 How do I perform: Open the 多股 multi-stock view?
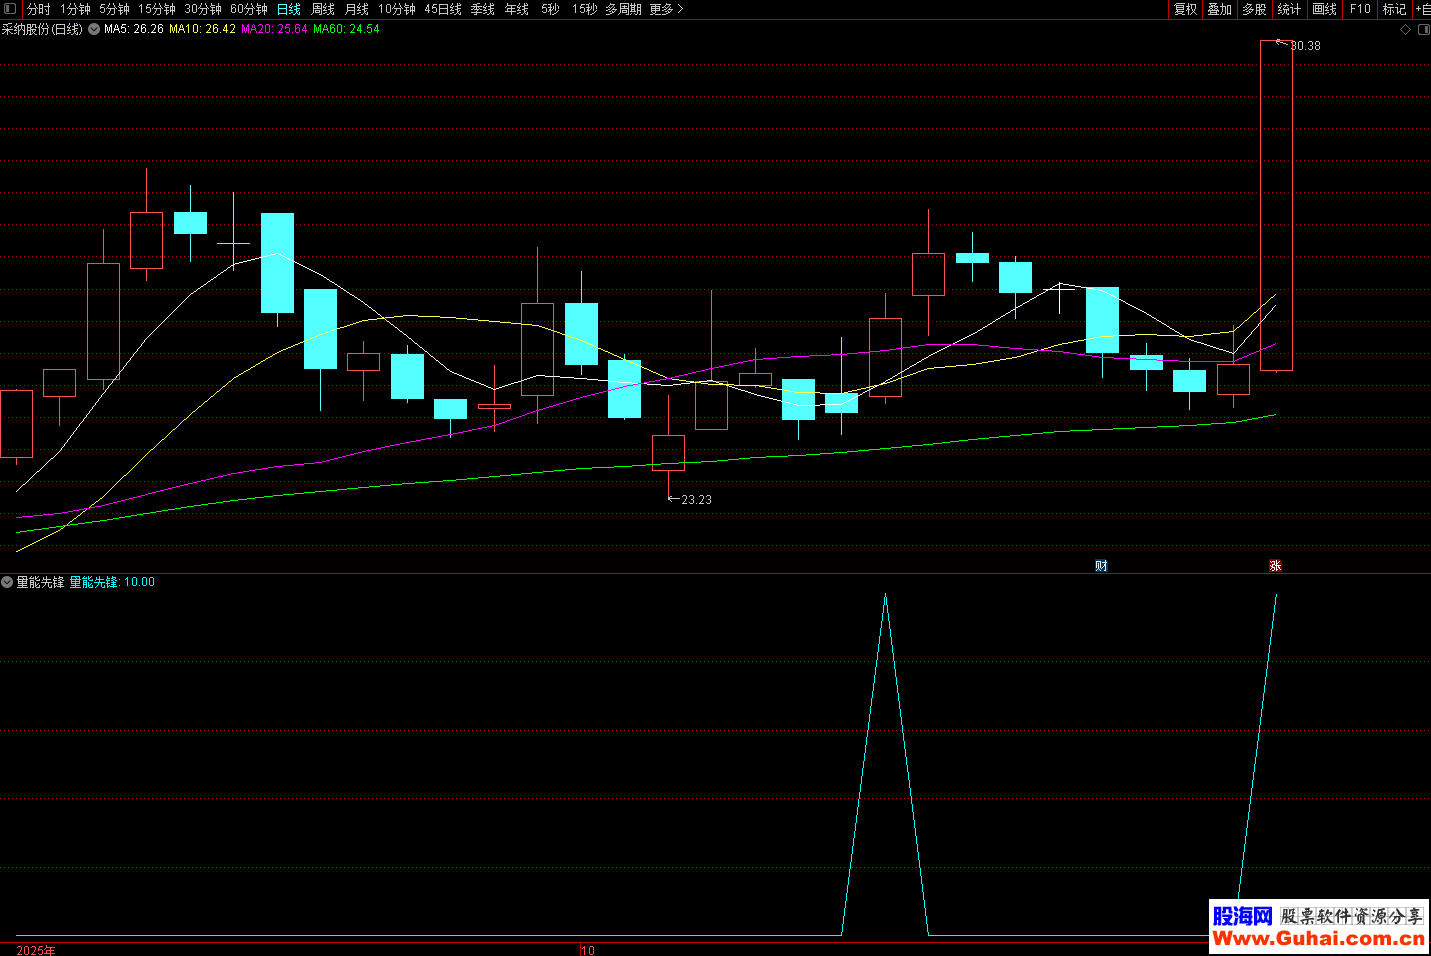pos(1254,9)
